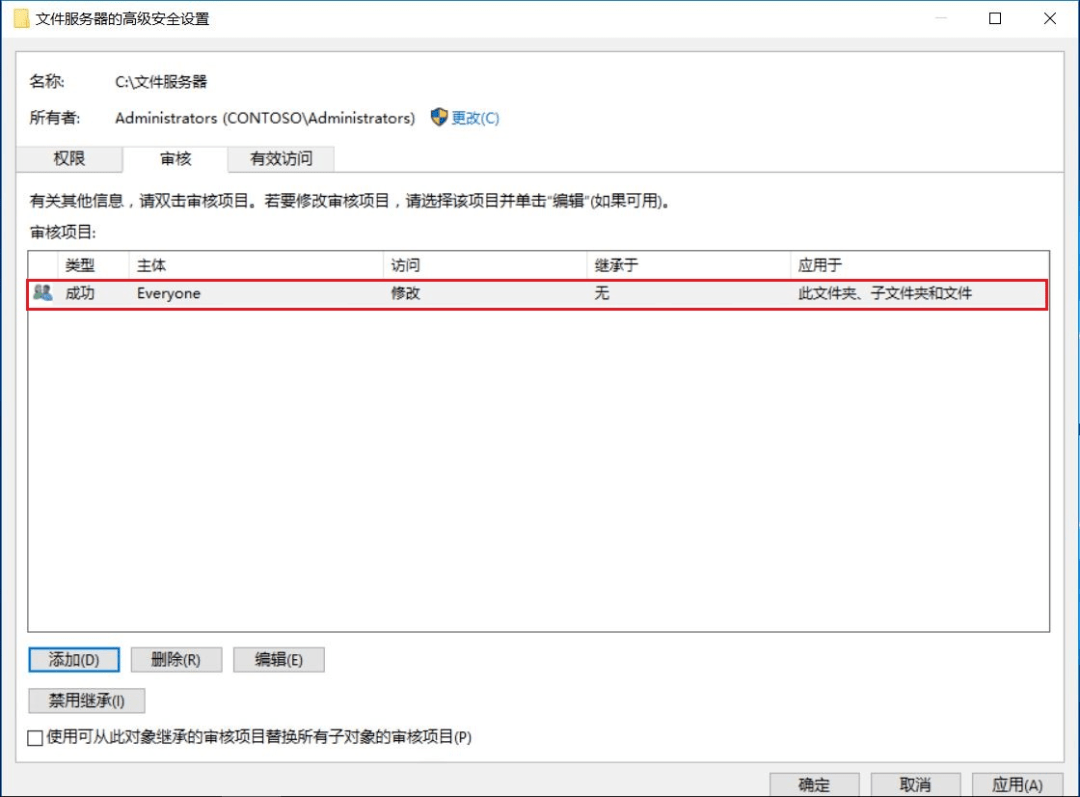
Task: Enable replacing child object audit entries checkbox
Action: (x=35, y=738)
